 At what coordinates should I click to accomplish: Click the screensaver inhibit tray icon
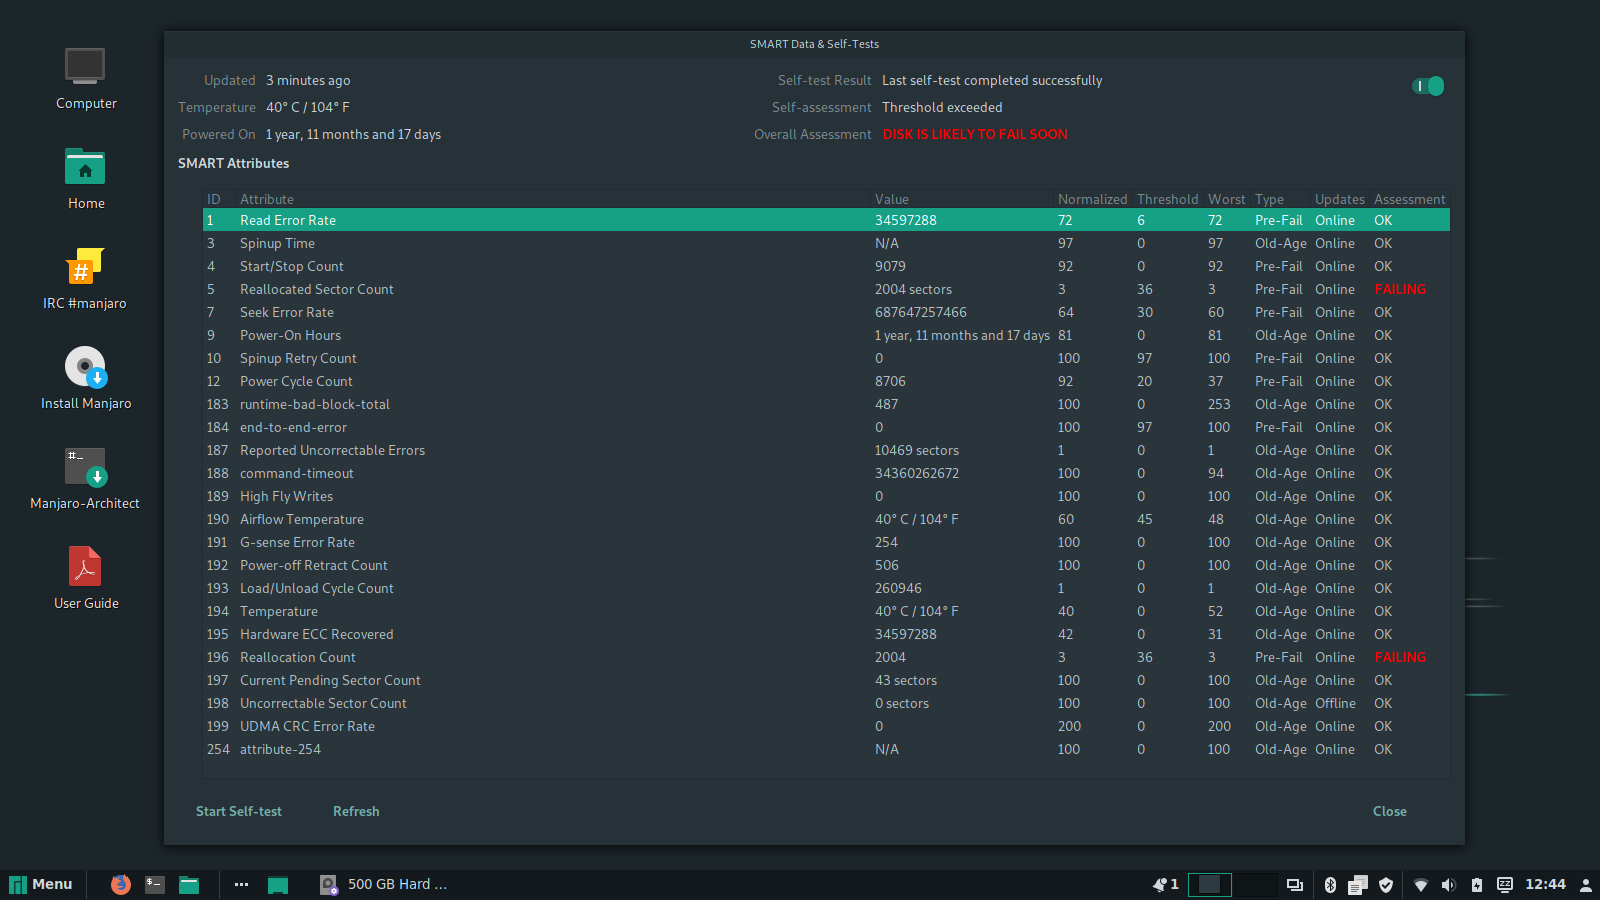pos(1504,884)
